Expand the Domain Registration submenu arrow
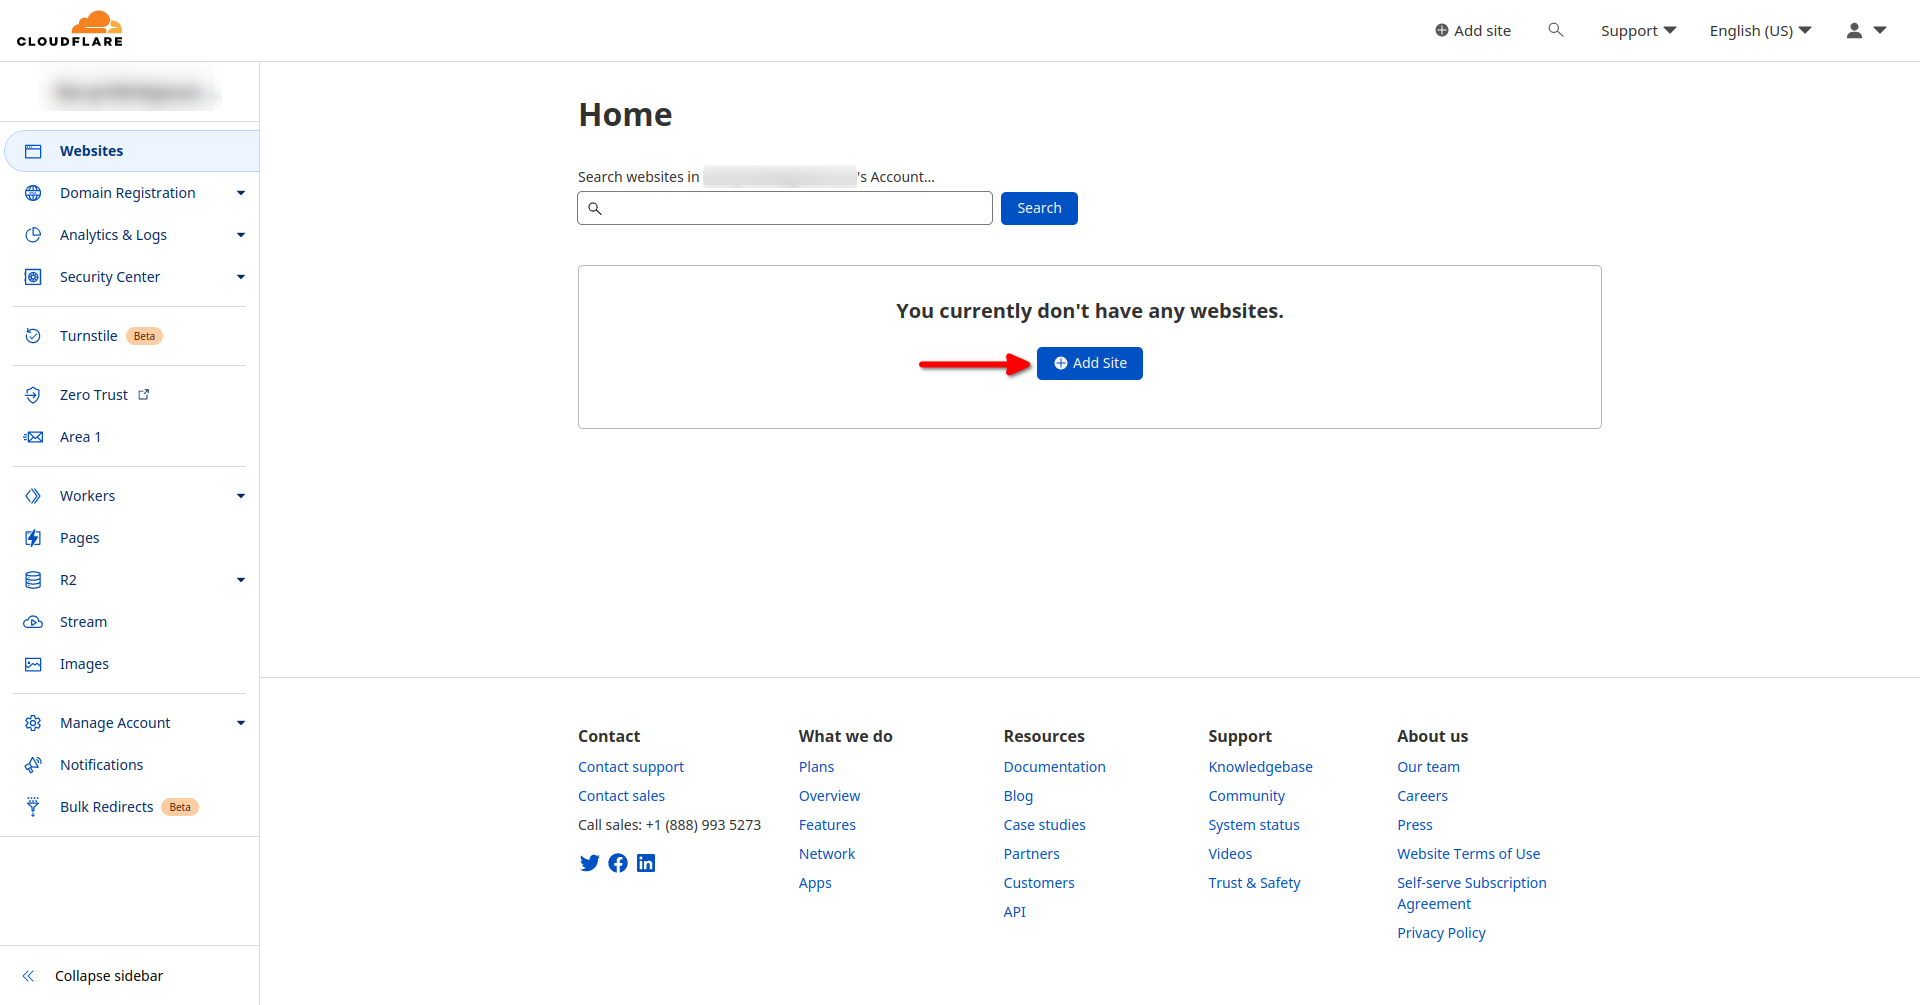The image size is (1920, 1005). [x=241, y=193]
